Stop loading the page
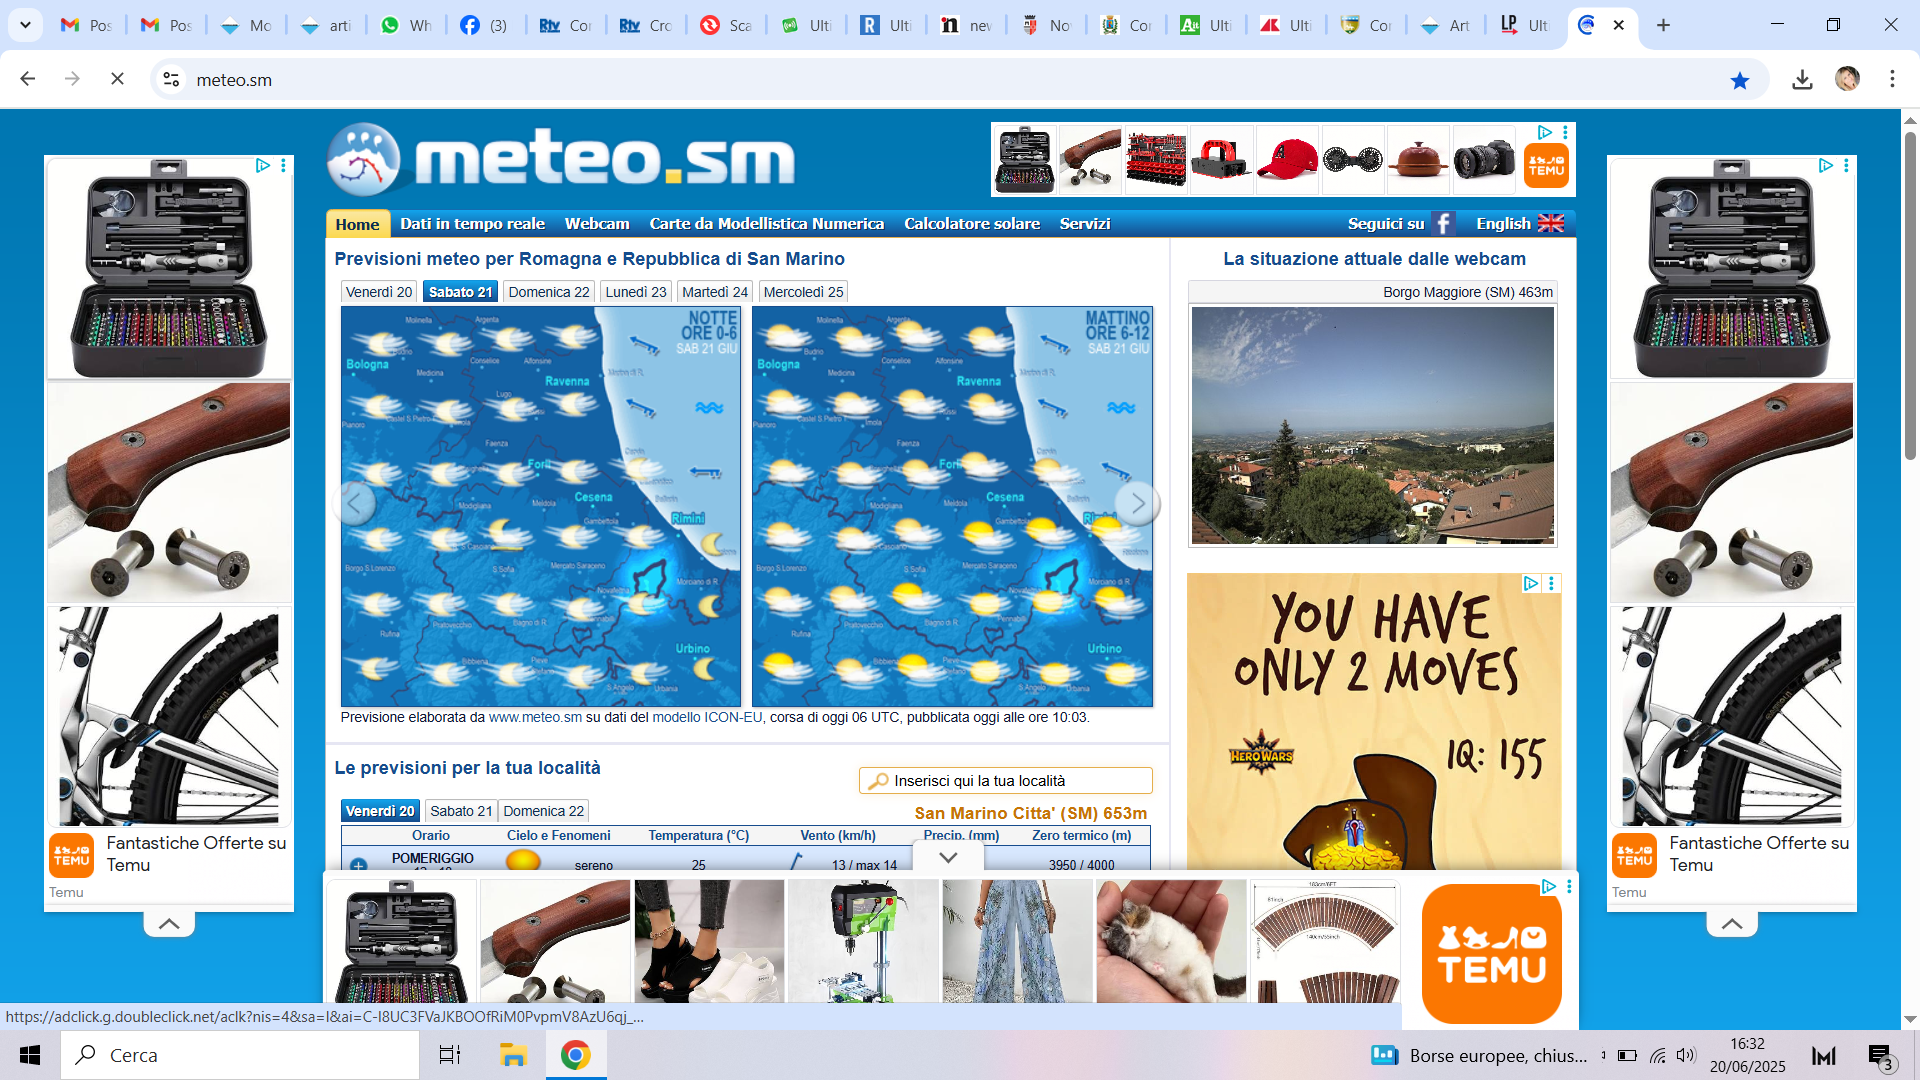Image resolution: width=1920 pixels, height=1080 pixels. [x=117, y=79]
